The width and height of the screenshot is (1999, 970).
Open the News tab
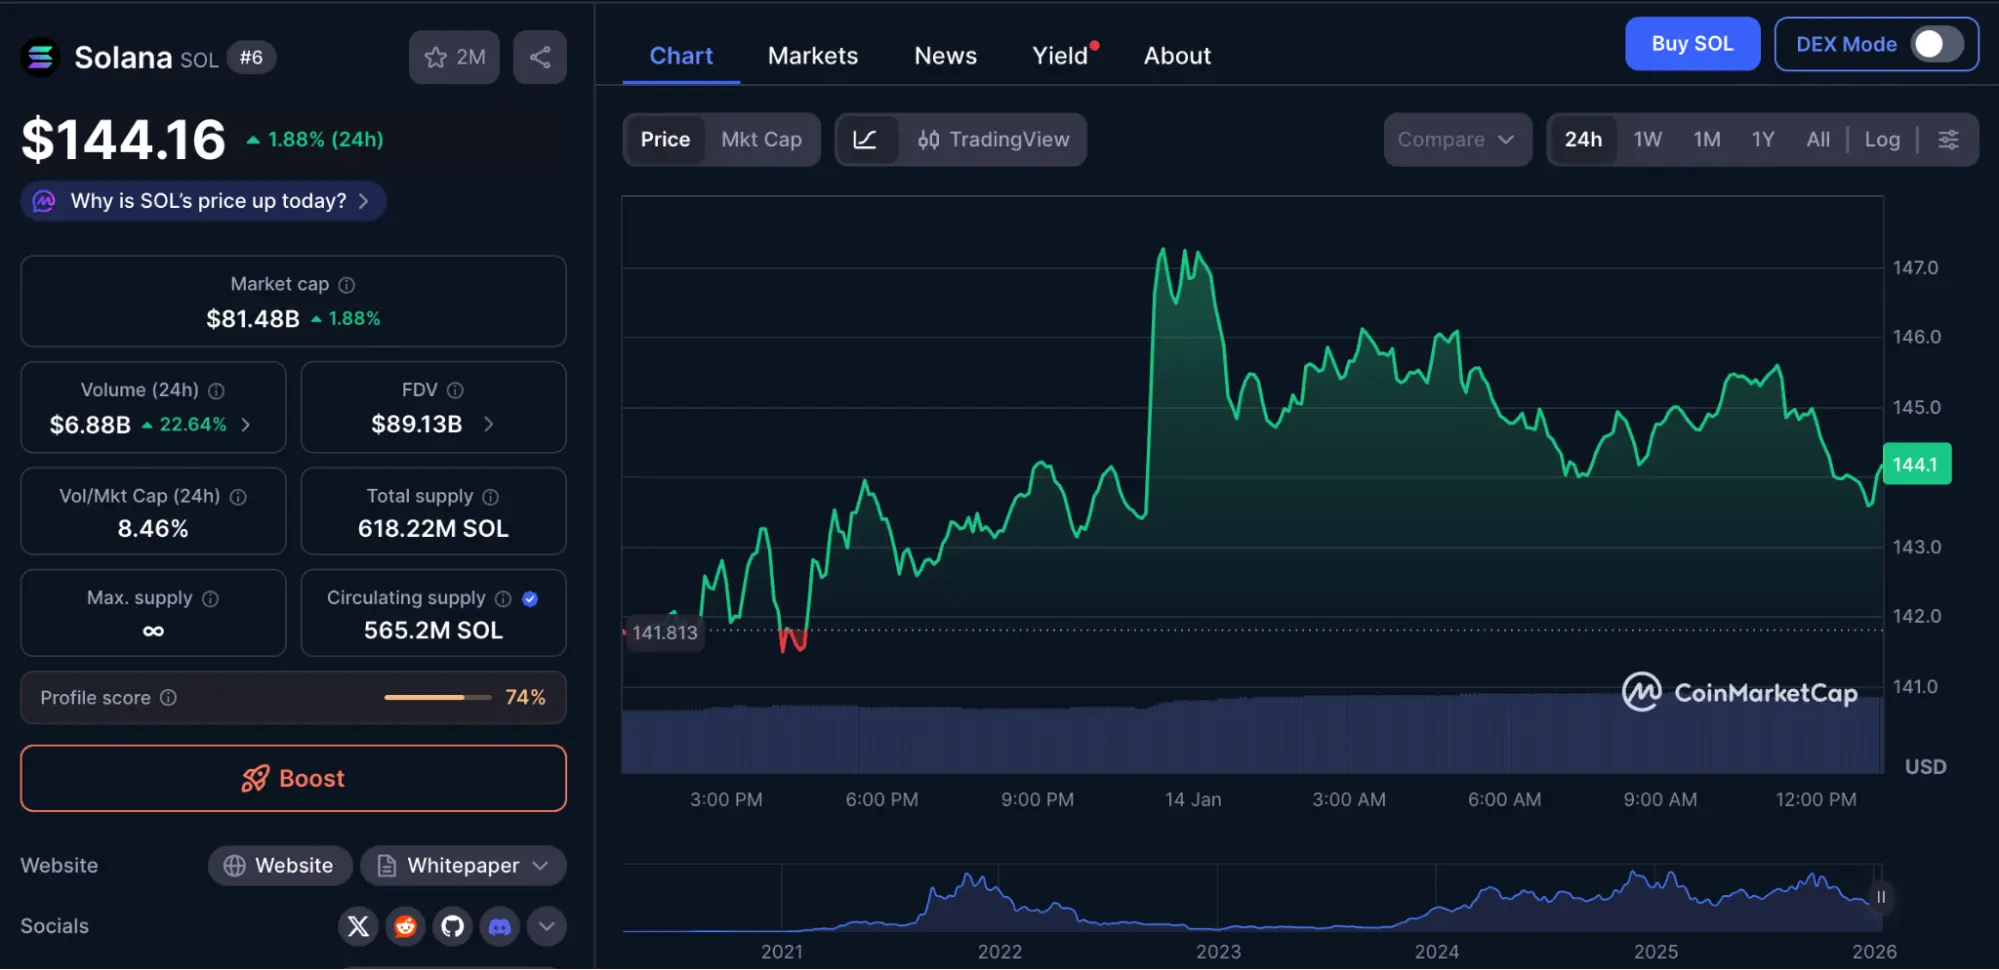[x=944, y=55]
